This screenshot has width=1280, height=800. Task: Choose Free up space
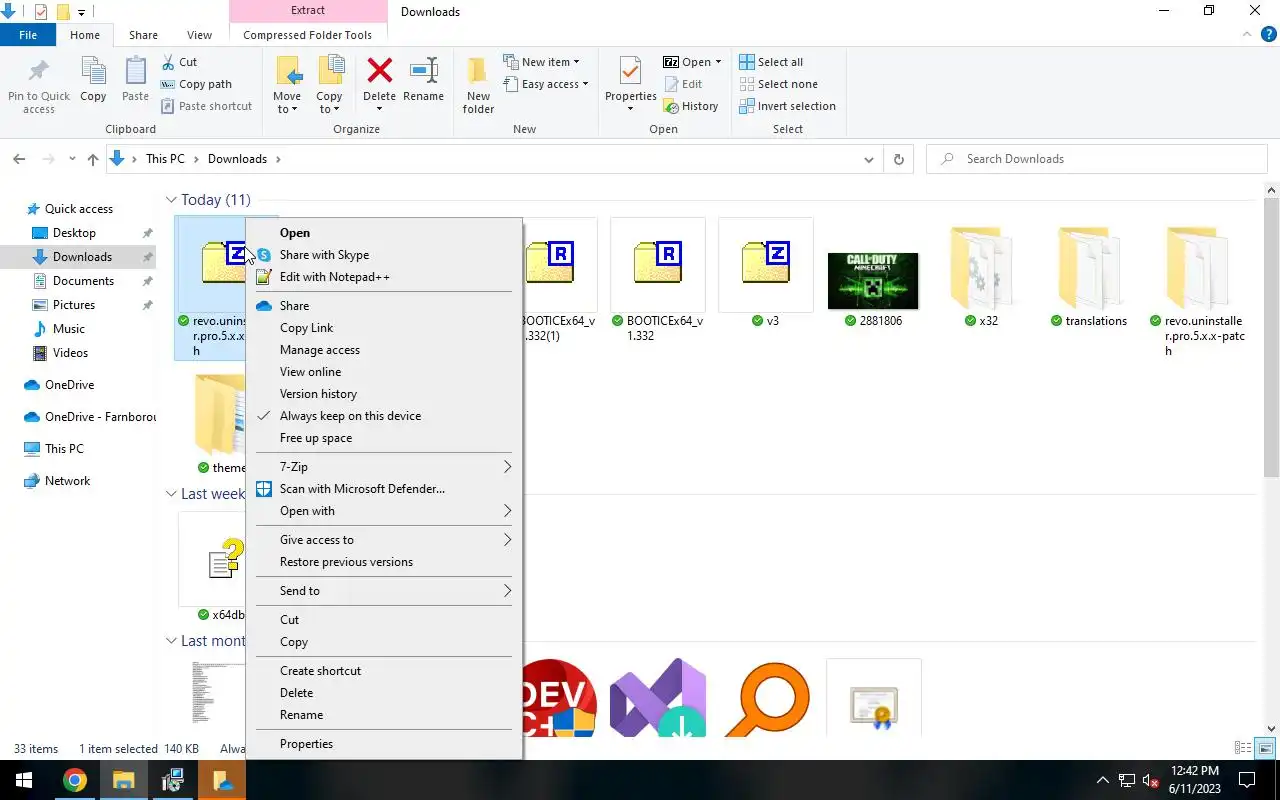pyautogui.click(x=384, y=438)
